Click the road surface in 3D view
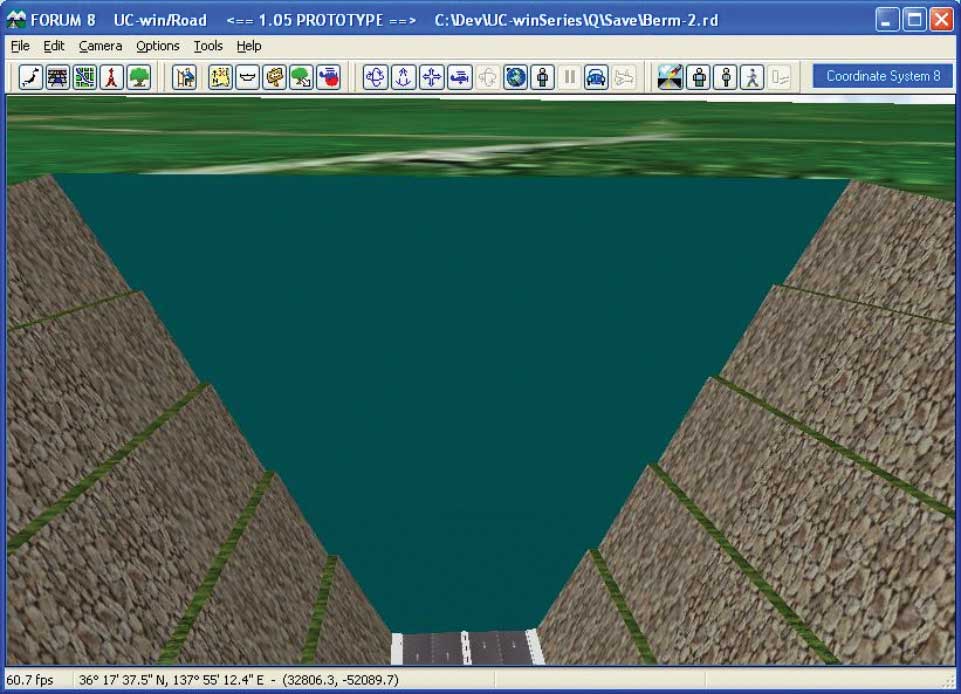This screenshot has height=694, width=961. [x=468, y=648]
